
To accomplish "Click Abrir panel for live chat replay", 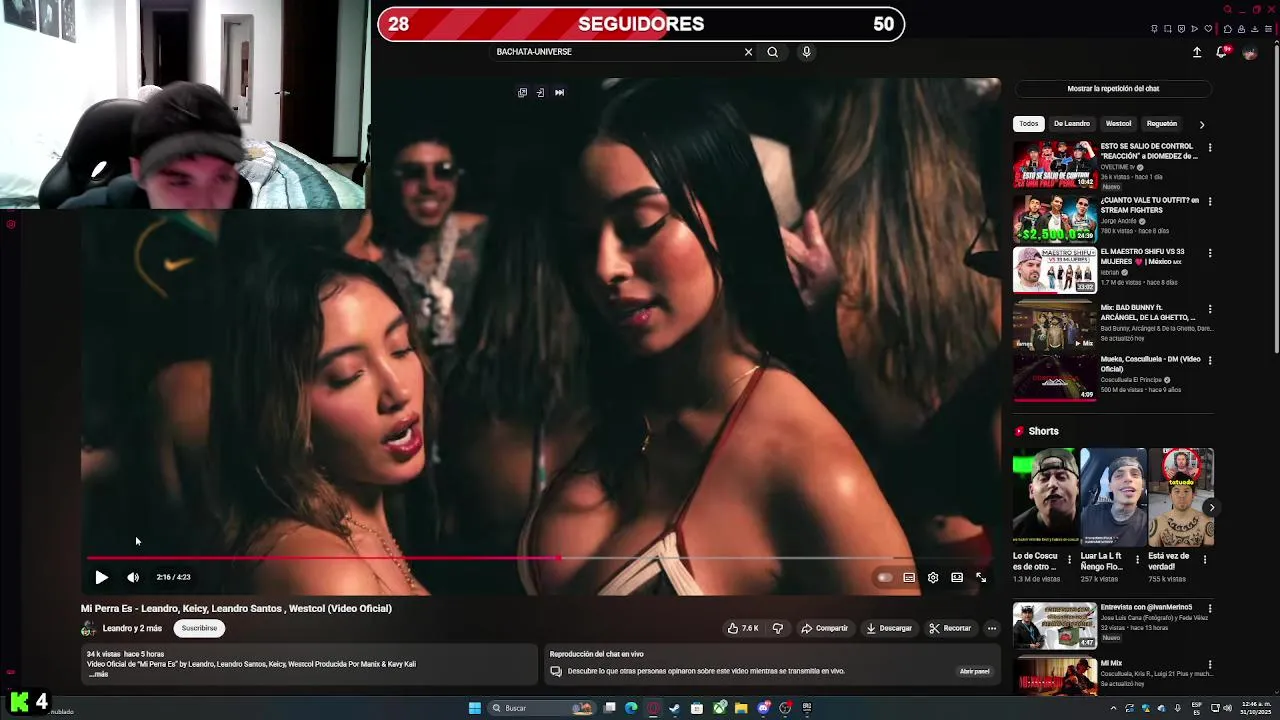I will click(x=974, y=671).
